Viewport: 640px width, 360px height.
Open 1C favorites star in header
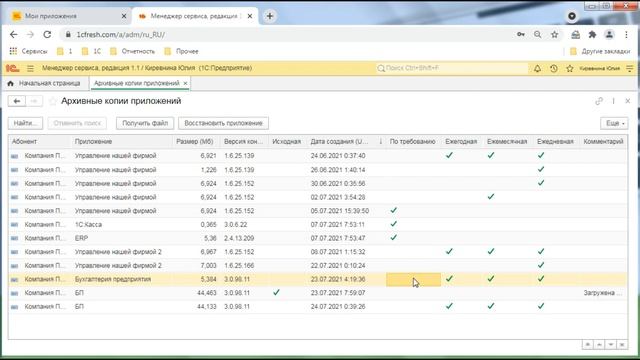coord(570,69)
